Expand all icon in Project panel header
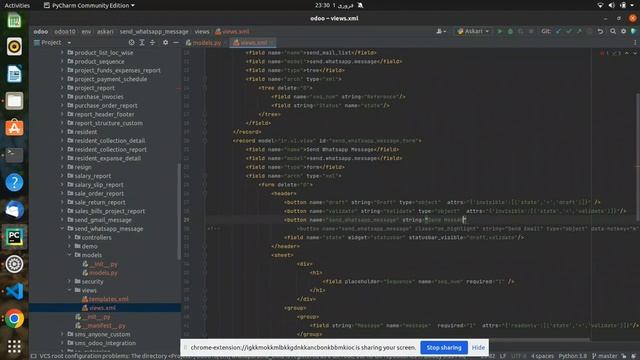640x360 pixels. coord(142,42)
